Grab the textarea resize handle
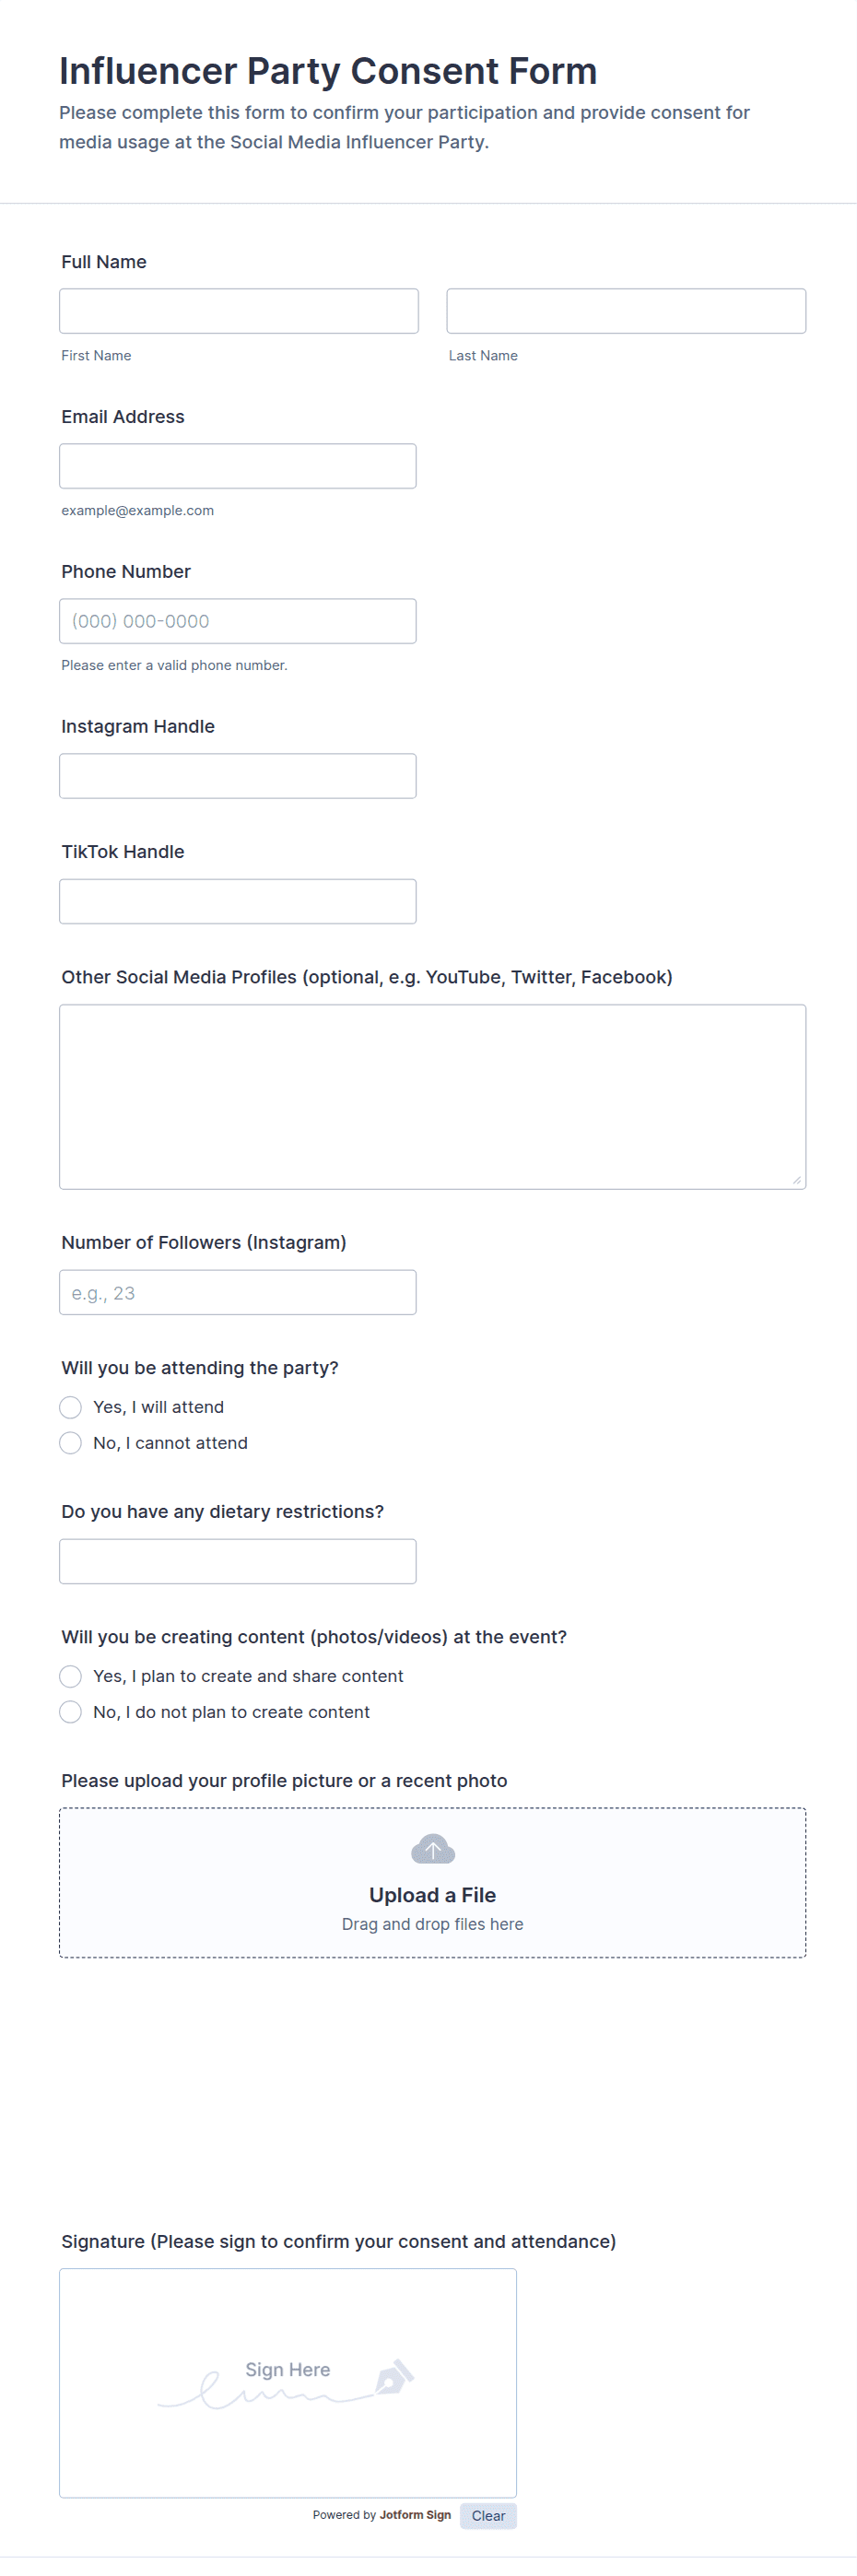Screen dimensions: 857x2576 tap(797, 1180)
